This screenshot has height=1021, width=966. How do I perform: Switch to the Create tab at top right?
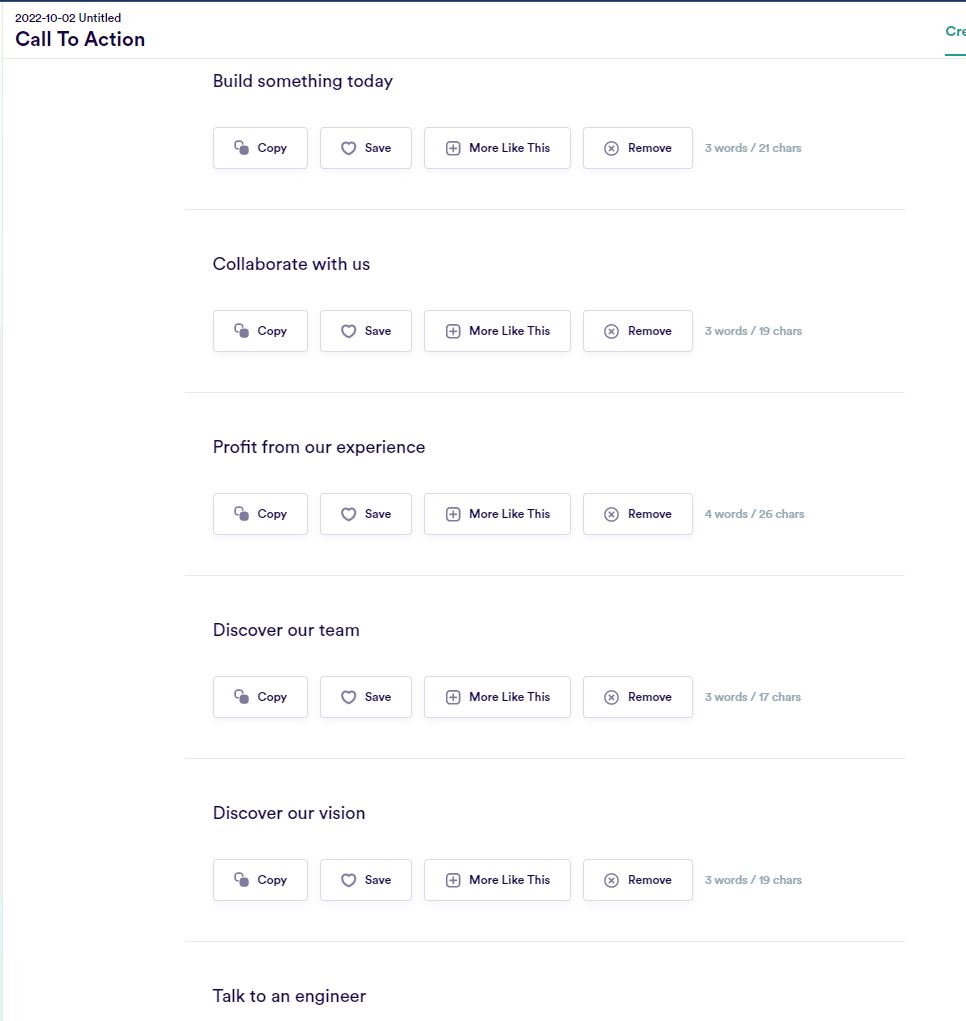(x=954, y=31)
